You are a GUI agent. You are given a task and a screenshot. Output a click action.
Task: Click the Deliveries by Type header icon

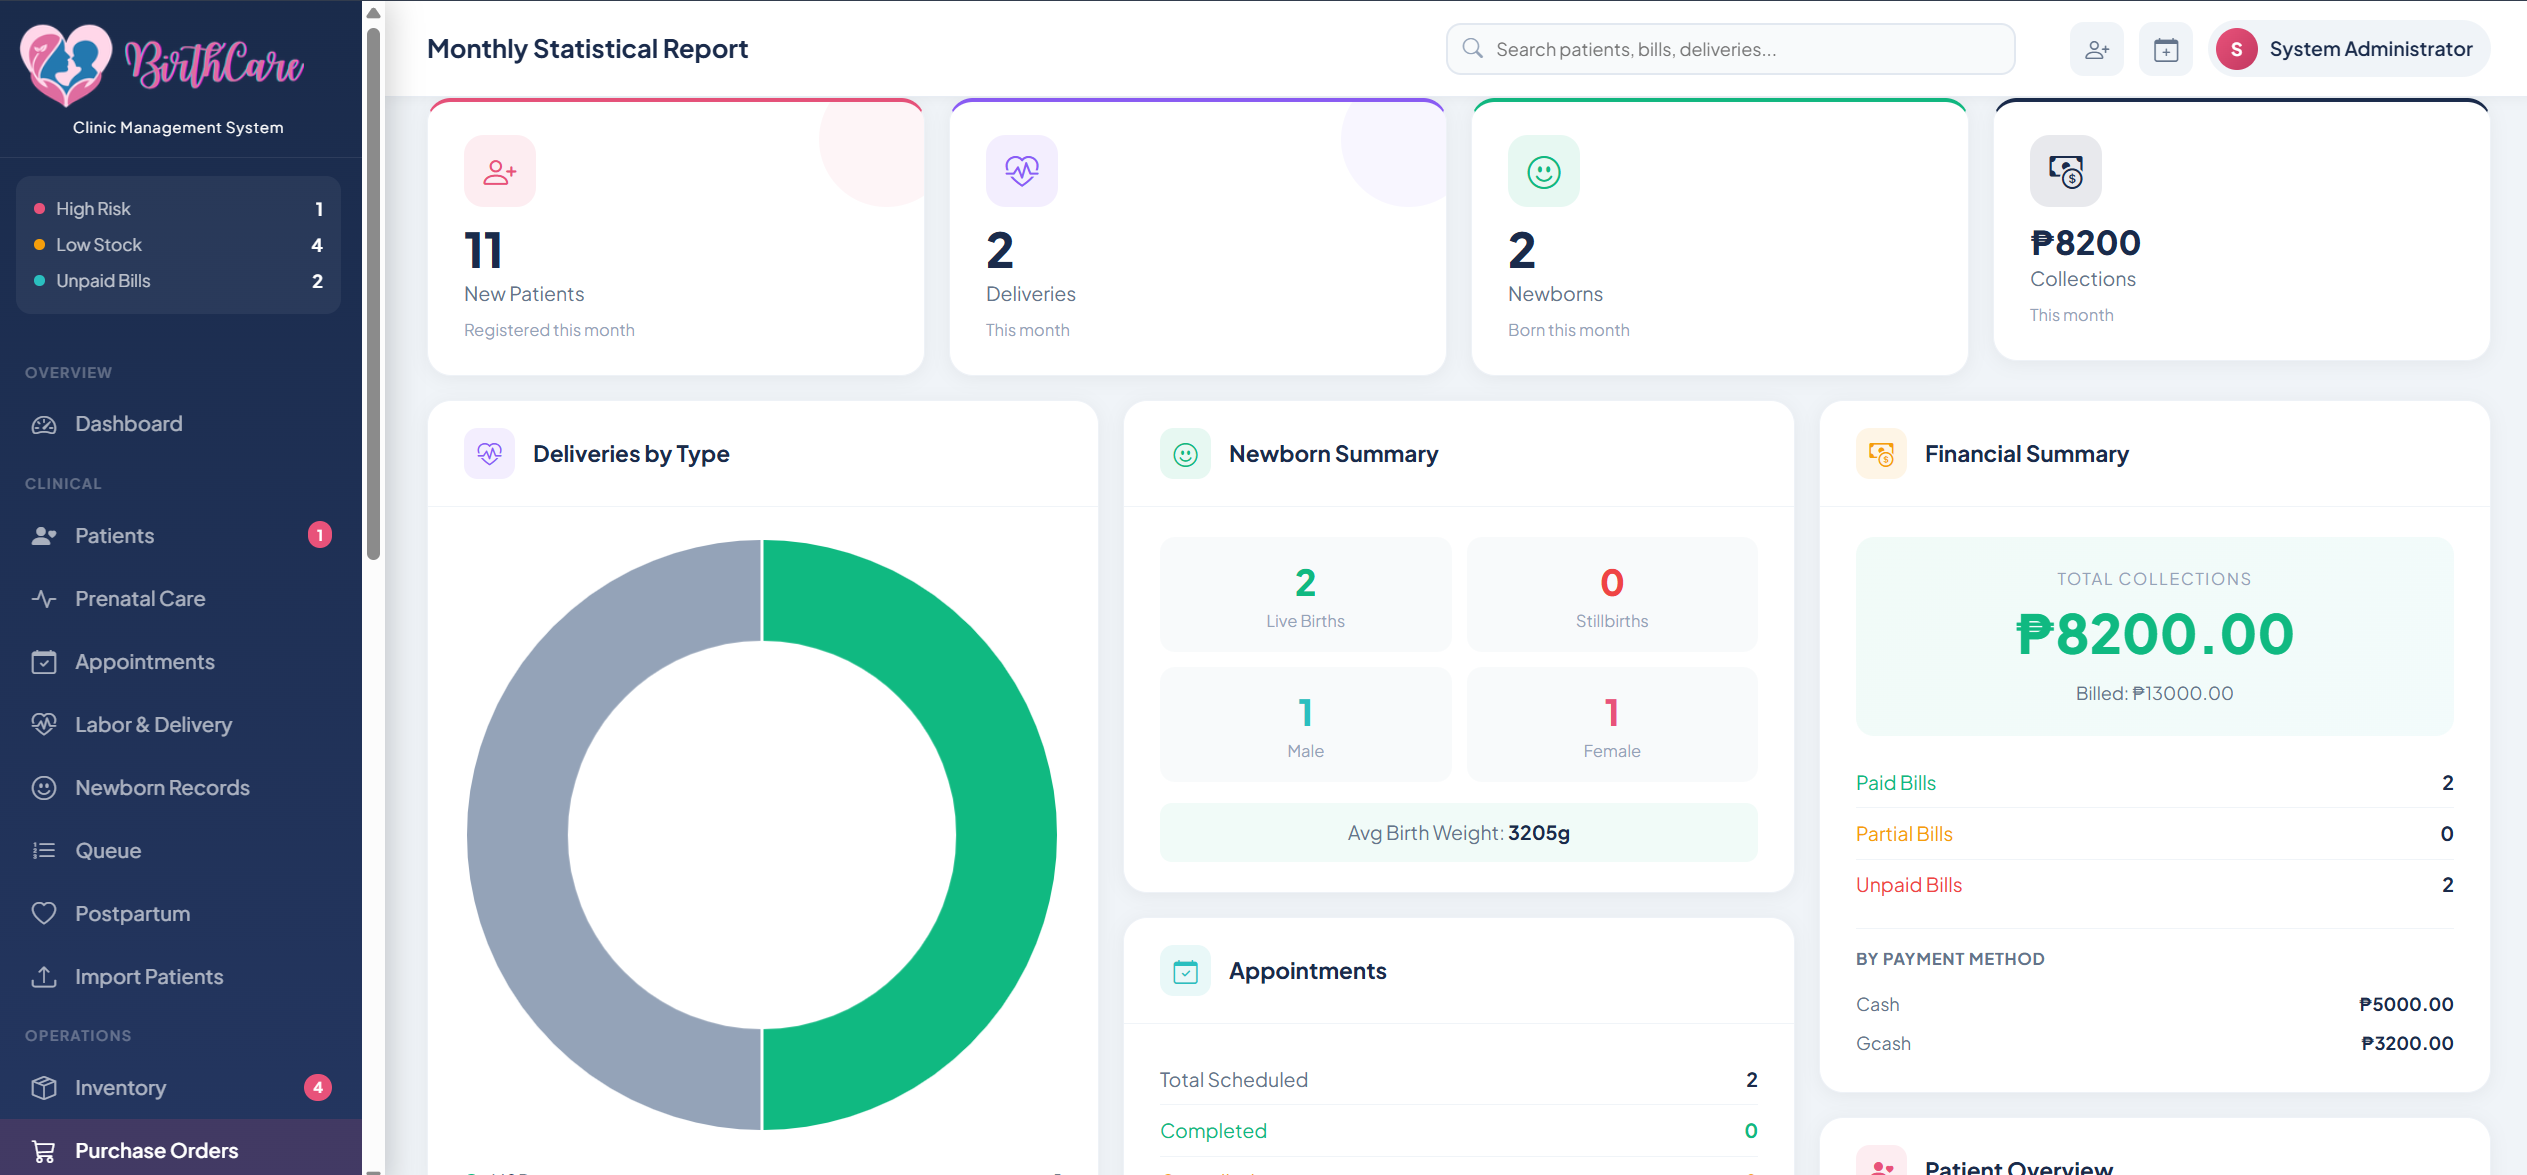click(x=489, y=454)
